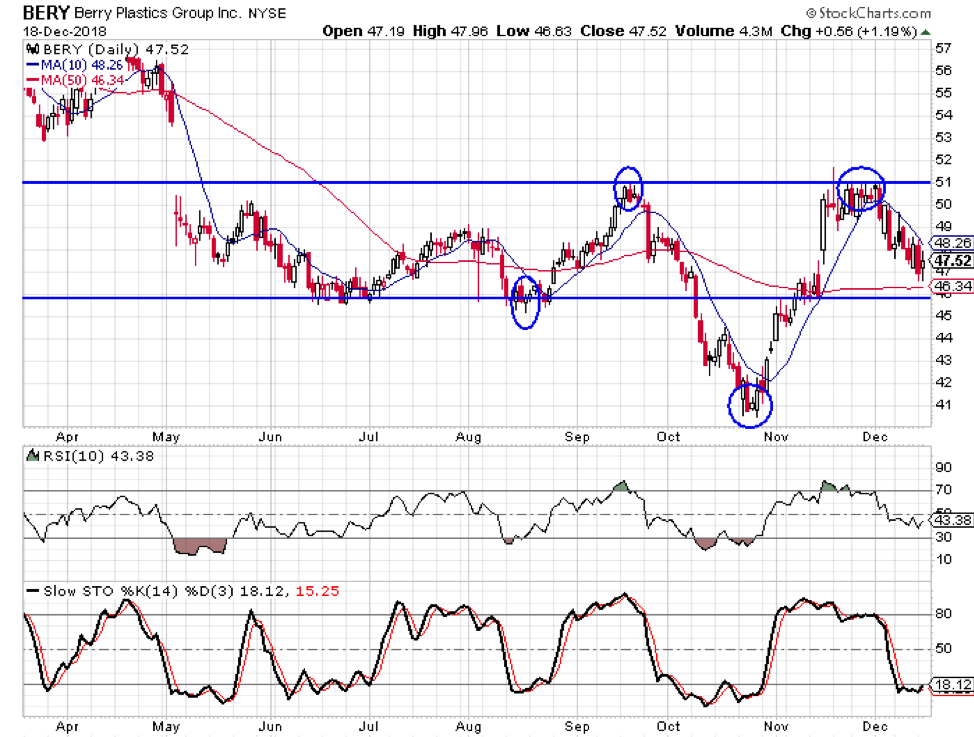The image size is (974, 737).
Task: Click the 44 label on the price axis
Action: click(x=943, y=337)
